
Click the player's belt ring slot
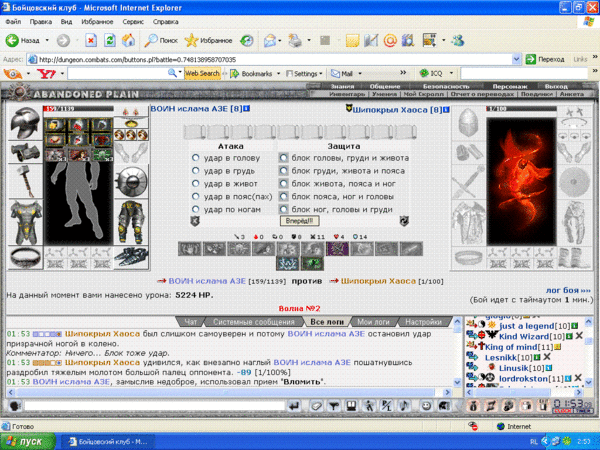click(25, 258)
